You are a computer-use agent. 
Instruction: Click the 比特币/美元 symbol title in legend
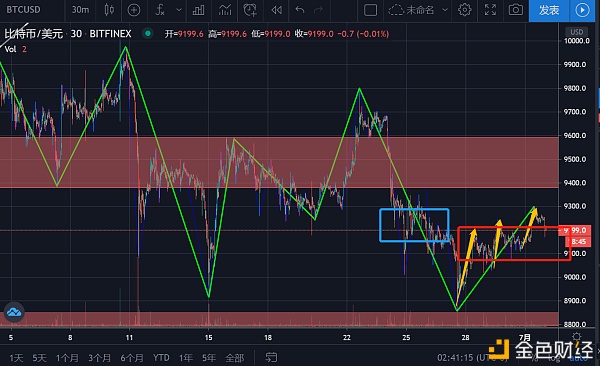(34, 34)
